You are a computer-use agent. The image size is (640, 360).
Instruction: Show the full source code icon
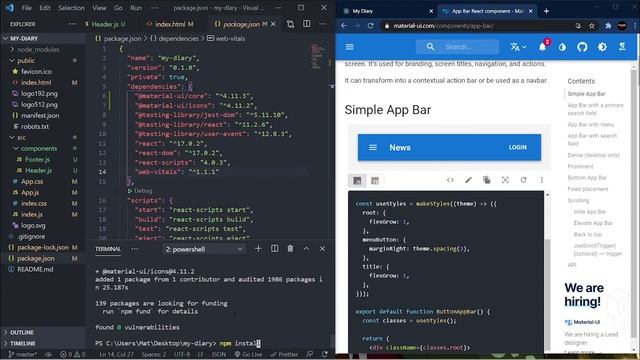click(x=450, y=180)
